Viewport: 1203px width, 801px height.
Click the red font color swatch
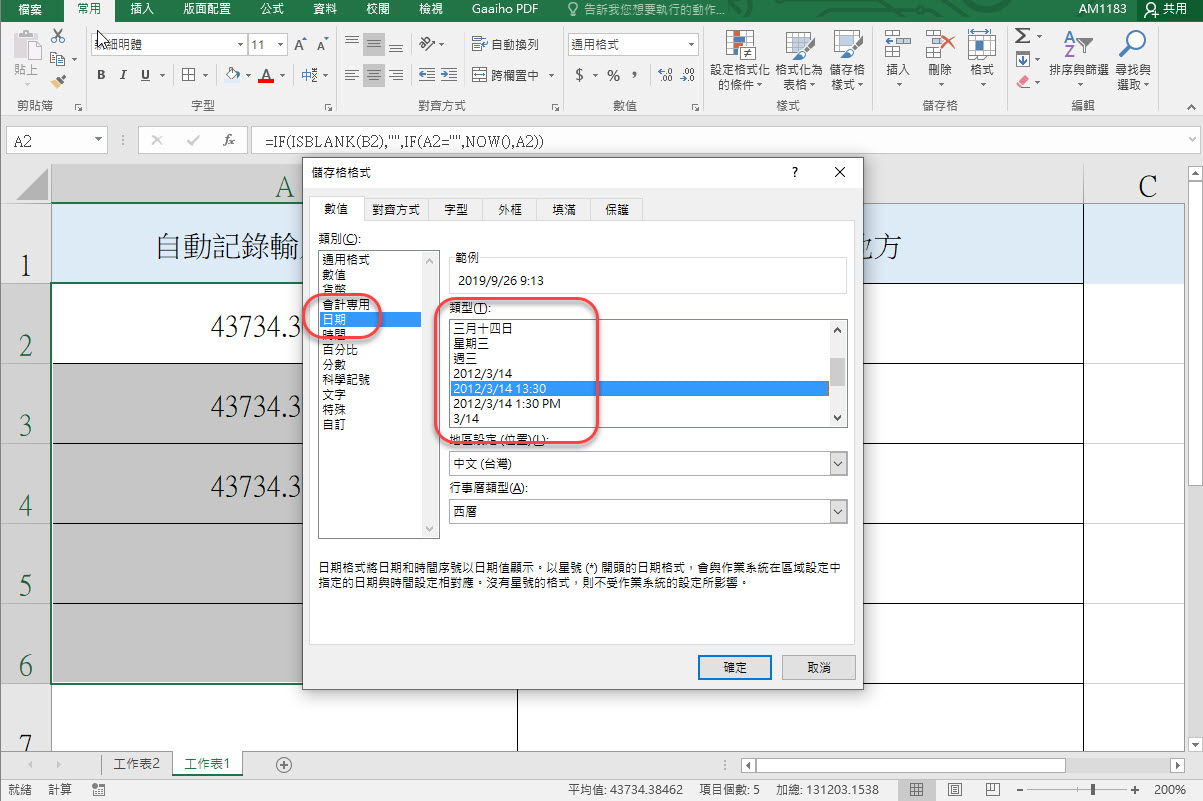pos(265,76)
